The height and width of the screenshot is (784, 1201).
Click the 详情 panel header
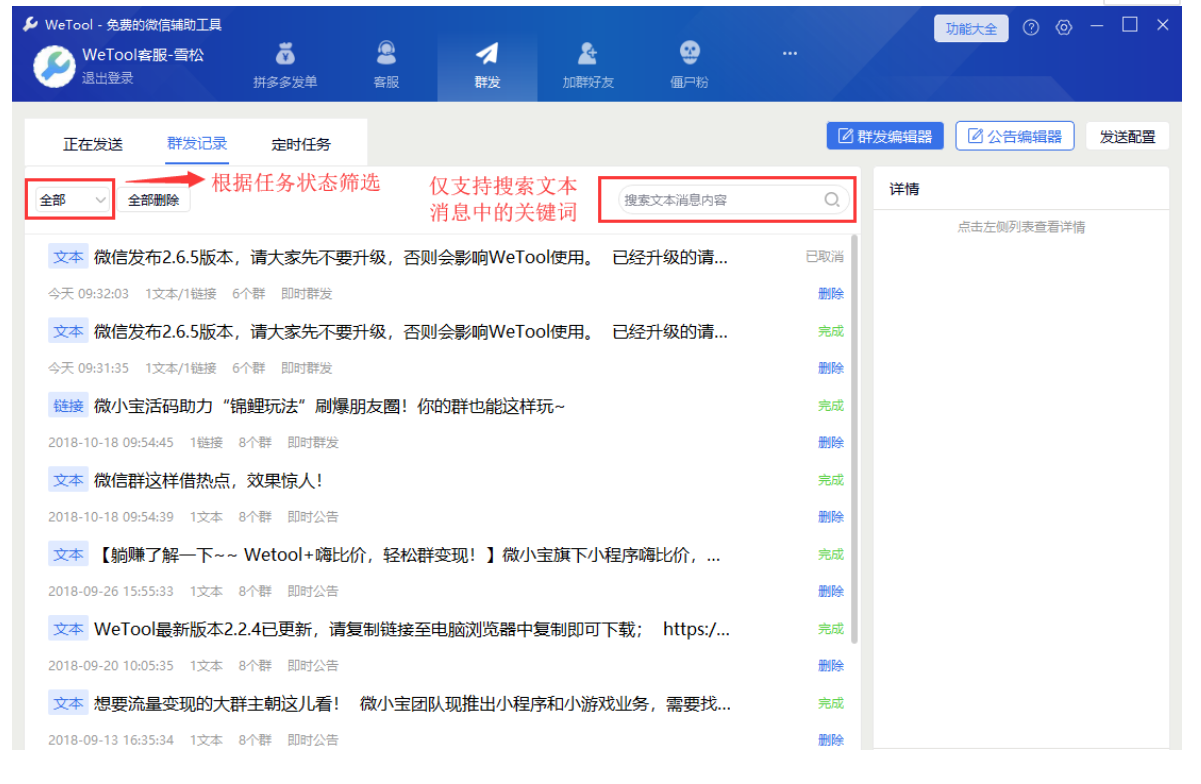[x=904, y=189]
